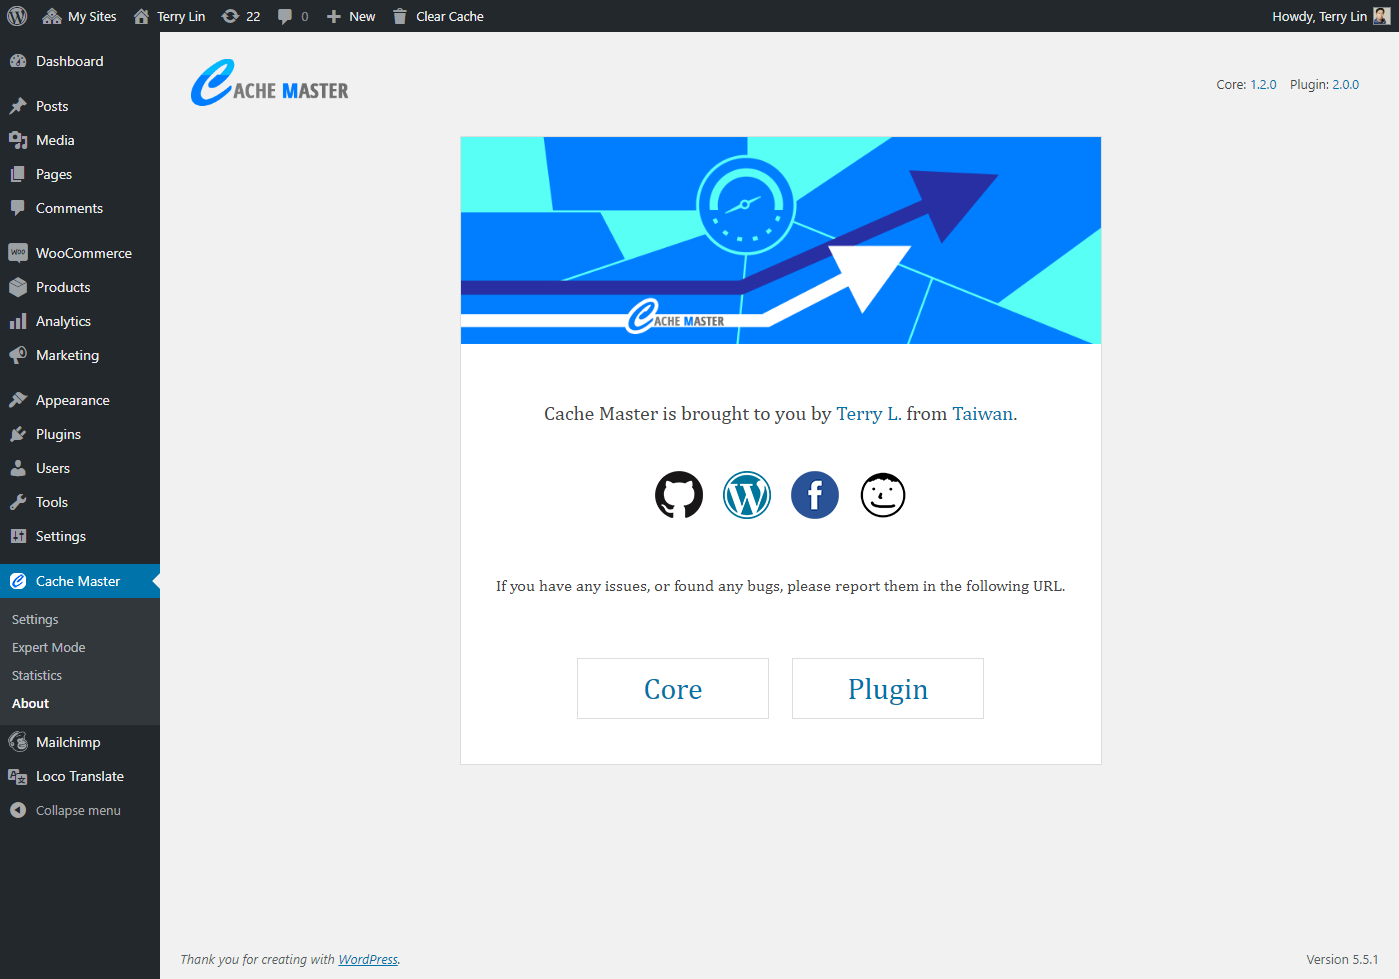Click the smiley face author icon
Image resolution: width=1399 pixels, height=979 pixels.
tap(883, 495)
